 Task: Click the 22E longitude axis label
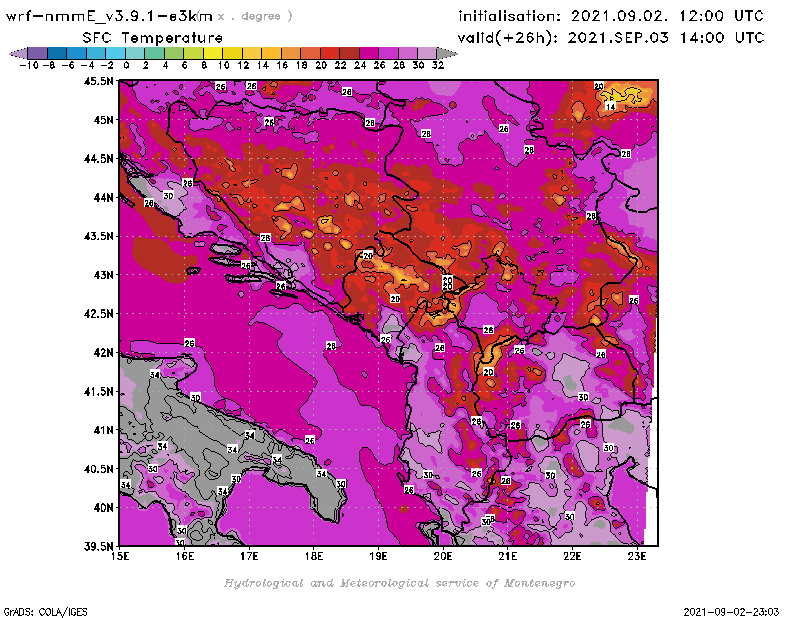[572, 556]
